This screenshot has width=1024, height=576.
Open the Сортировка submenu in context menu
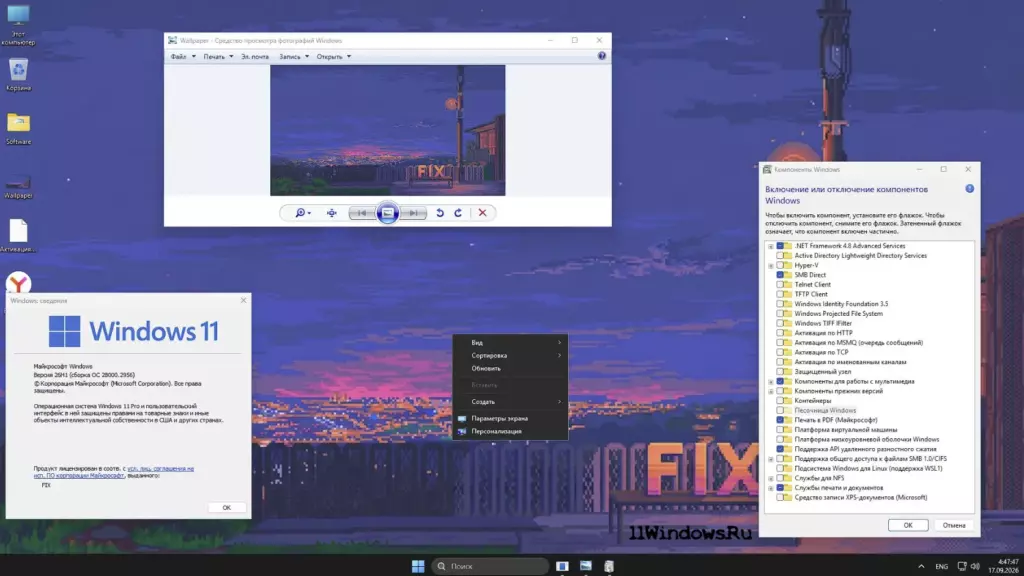[510, 356]
